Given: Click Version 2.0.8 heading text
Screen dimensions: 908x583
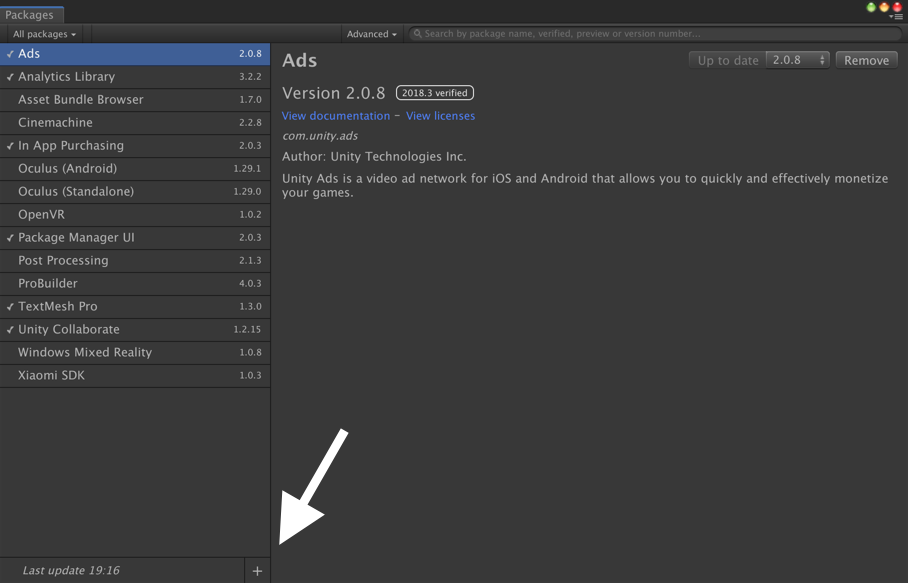Looking at the screenshot, I should (x=334, y=93).
